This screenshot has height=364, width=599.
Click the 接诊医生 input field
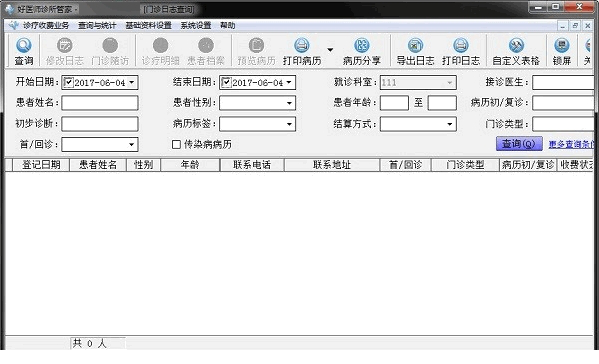563,83
